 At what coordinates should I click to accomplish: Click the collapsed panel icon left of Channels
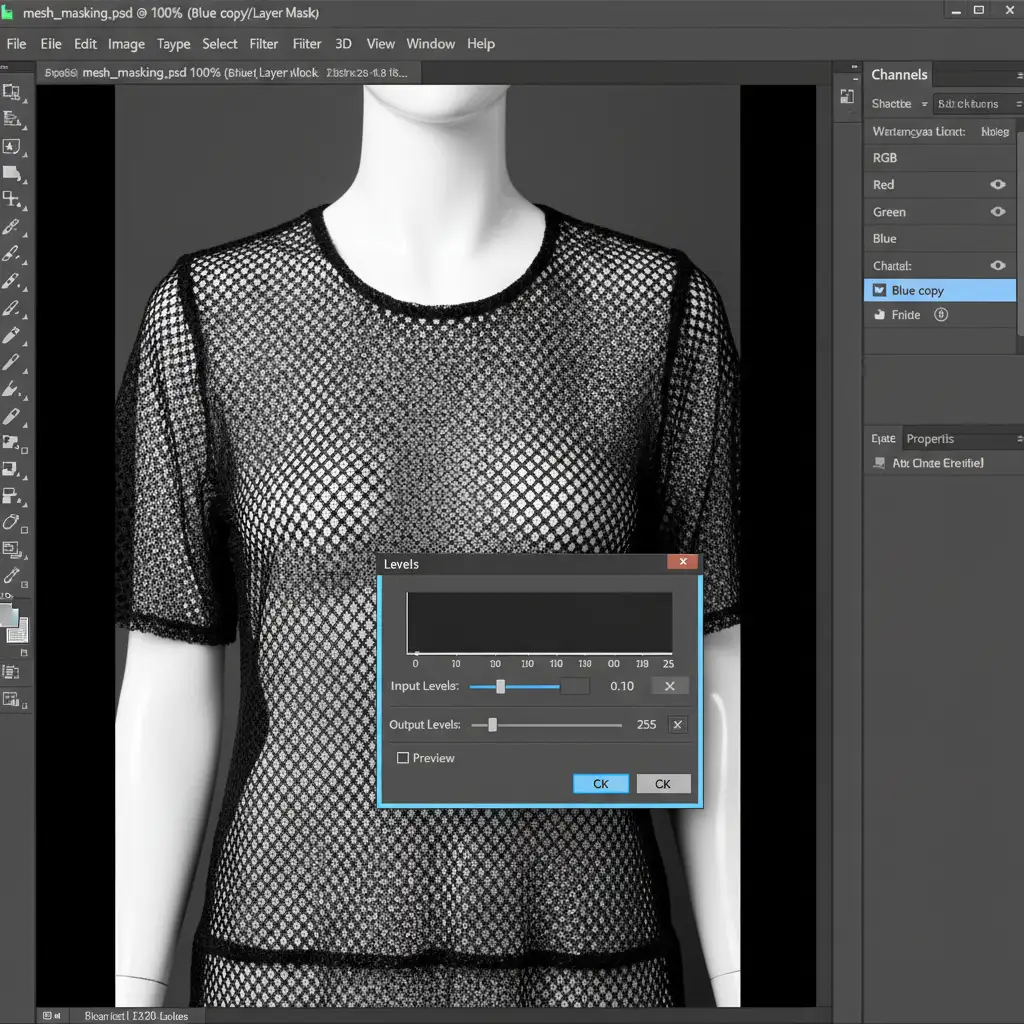847,96
